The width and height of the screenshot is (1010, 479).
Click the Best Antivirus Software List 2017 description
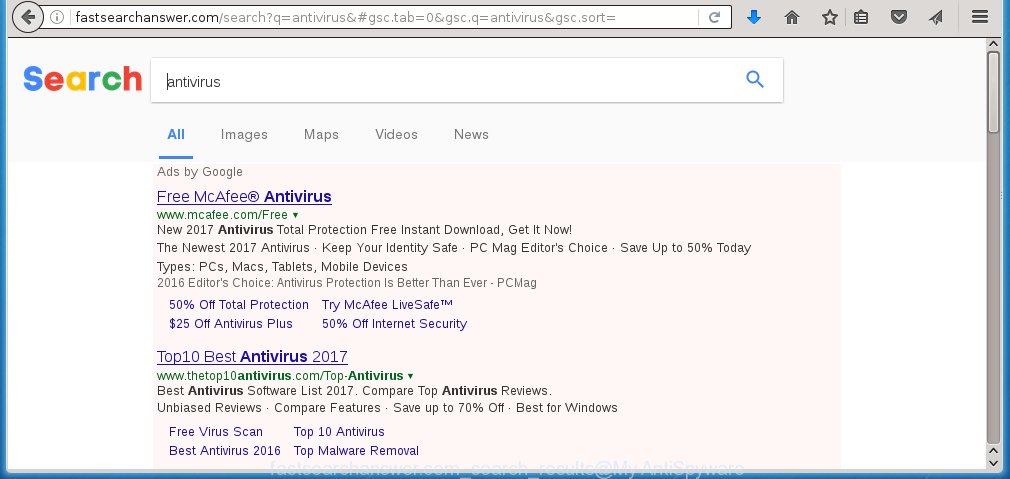coord(354,391)
